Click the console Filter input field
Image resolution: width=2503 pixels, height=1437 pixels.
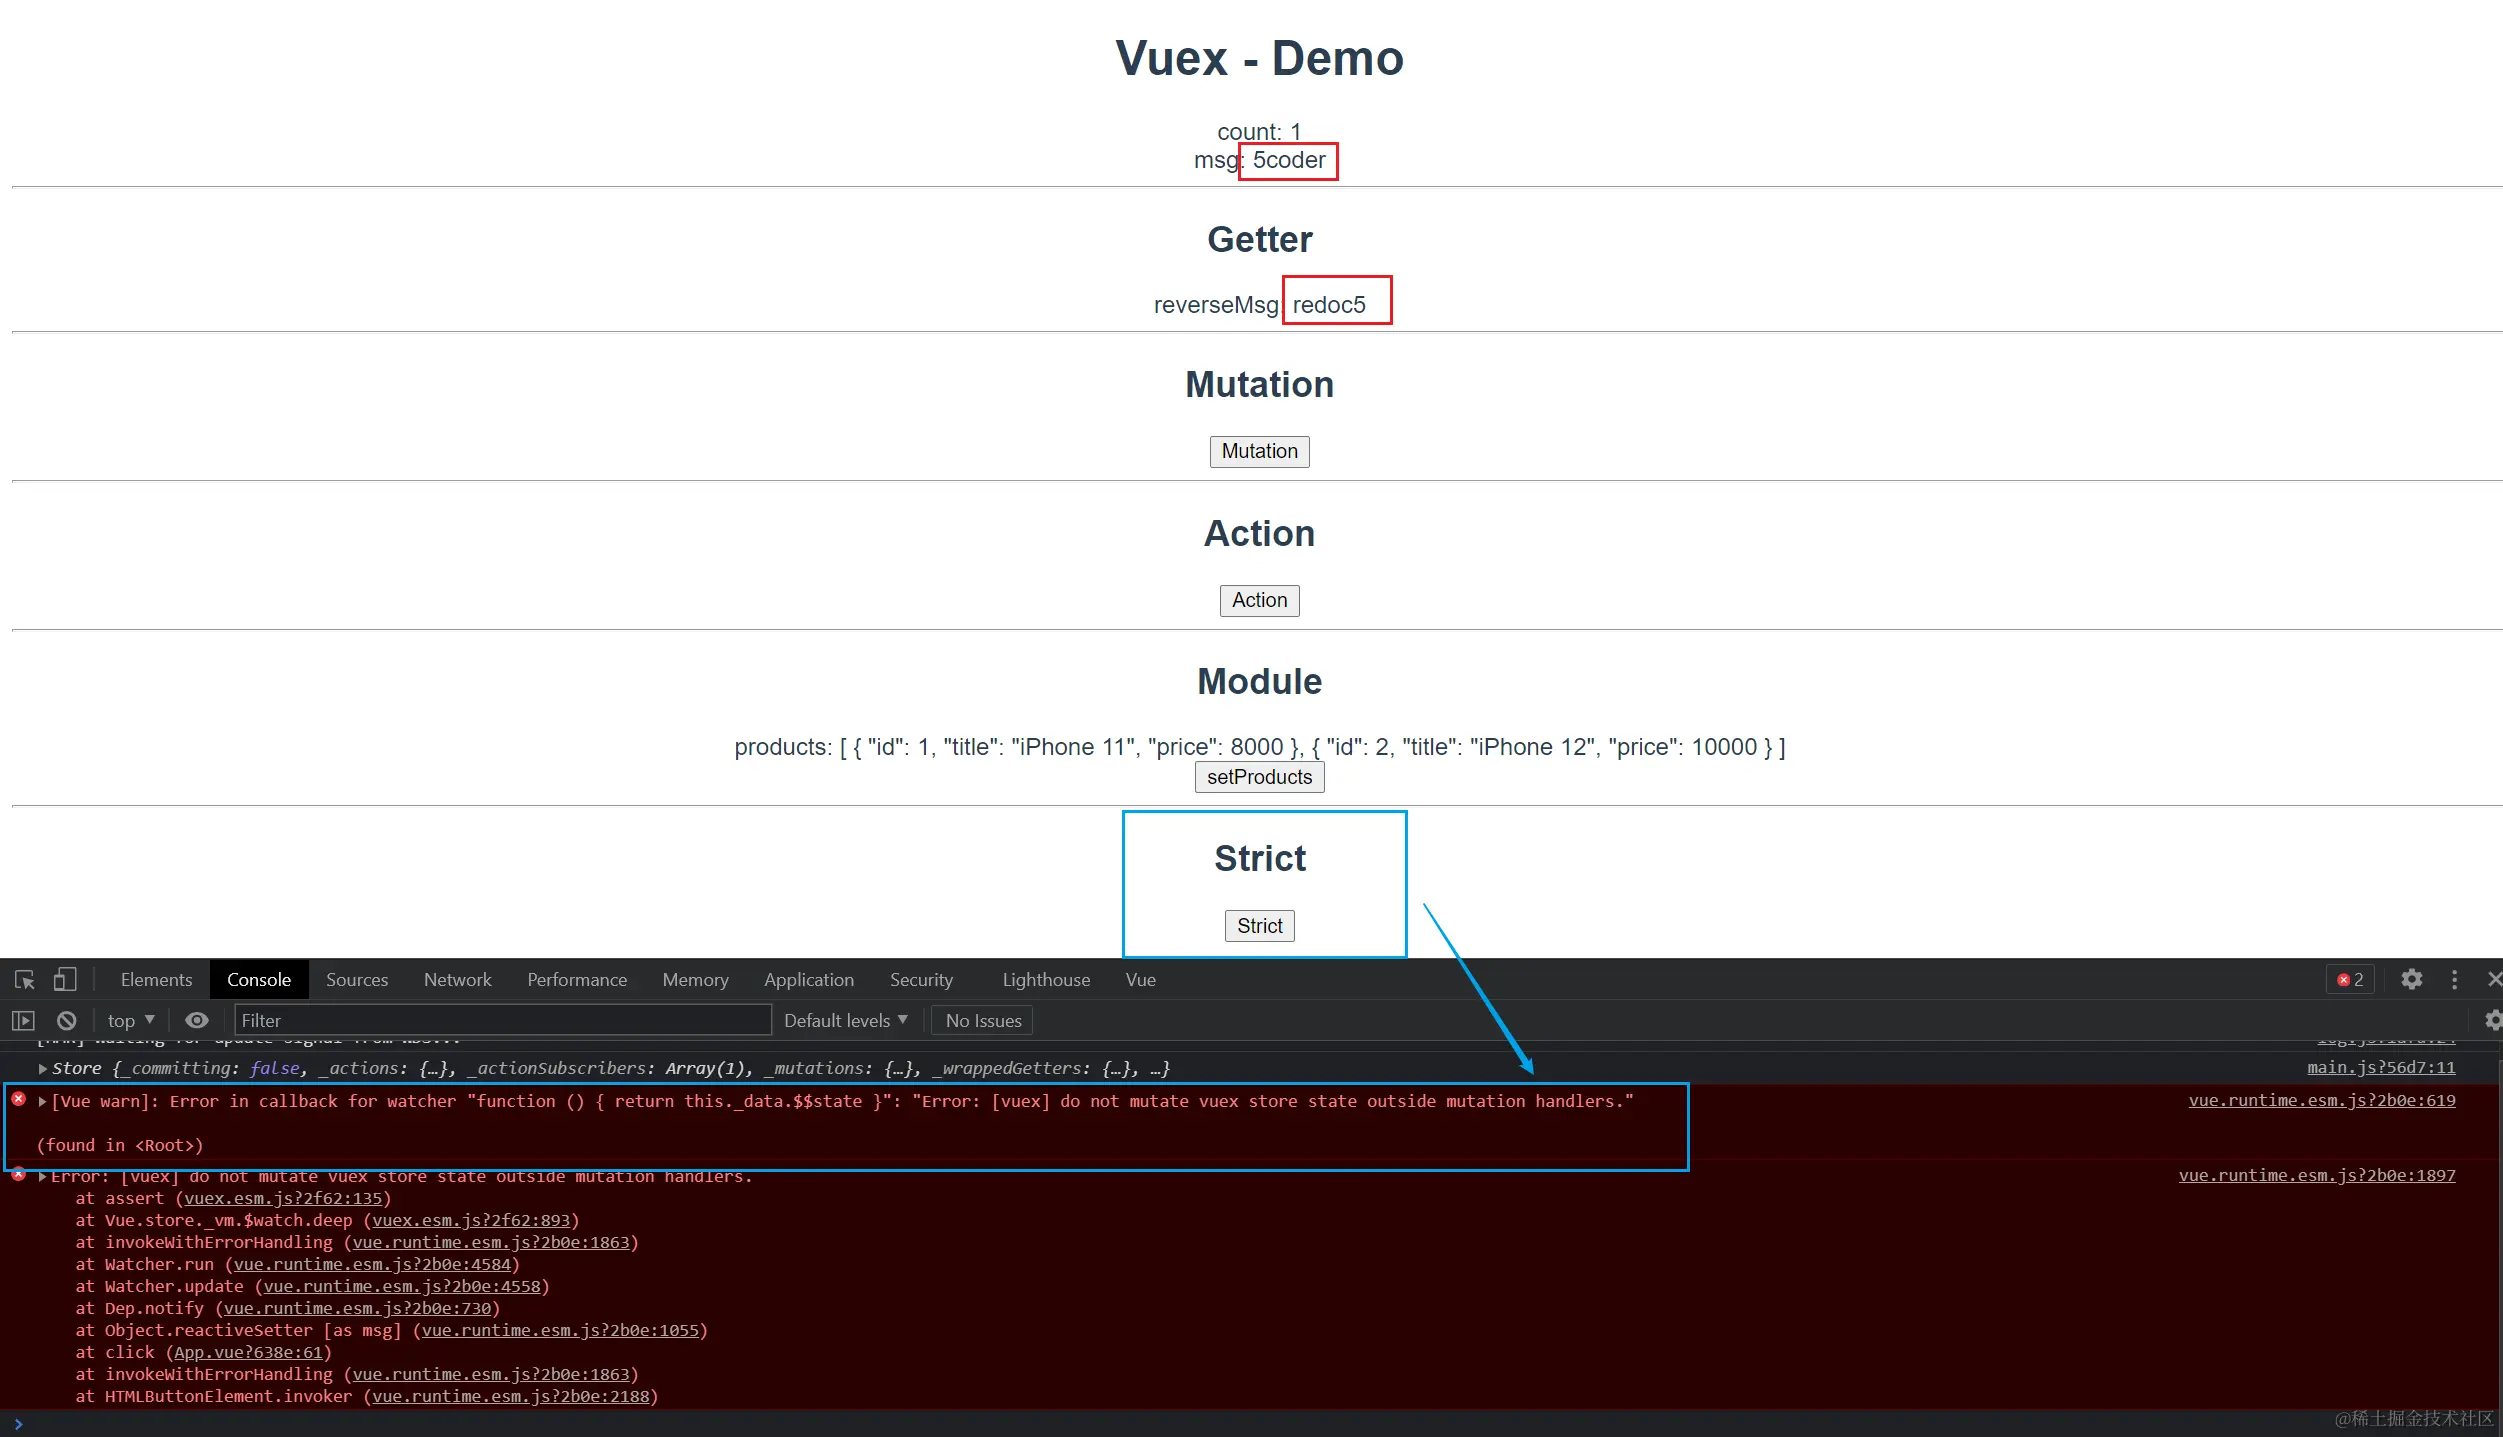click(x=502, y=1021)
